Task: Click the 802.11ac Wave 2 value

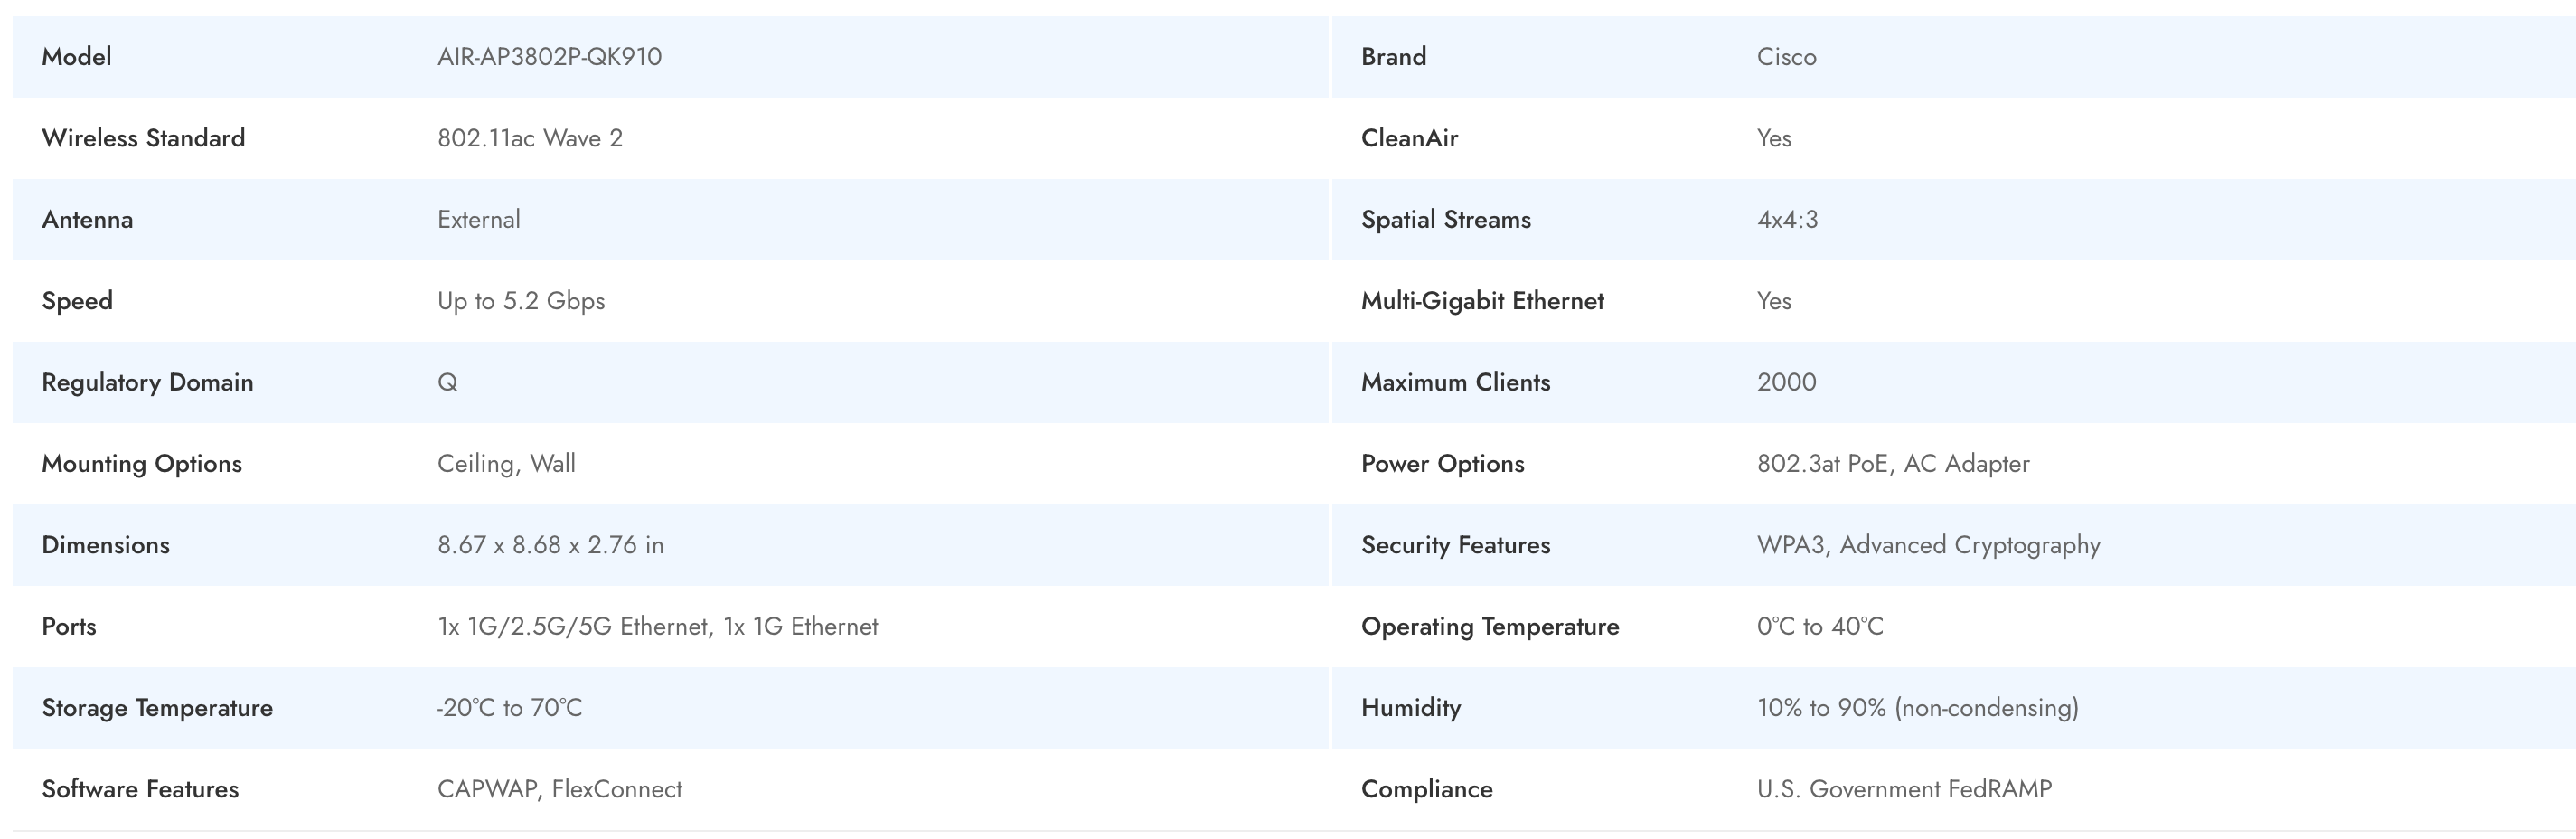Action: coord(530,138)
